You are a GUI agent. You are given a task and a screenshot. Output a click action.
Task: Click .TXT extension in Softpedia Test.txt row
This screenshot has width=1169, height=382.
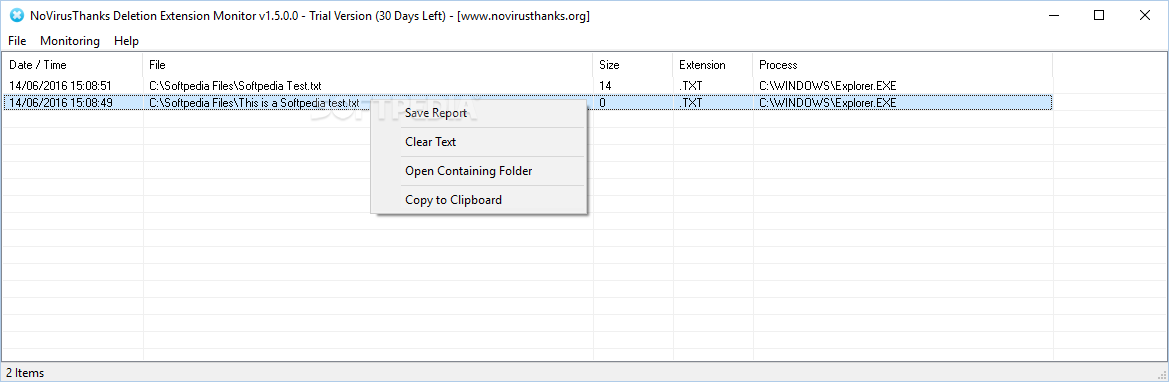click(690, 86)
